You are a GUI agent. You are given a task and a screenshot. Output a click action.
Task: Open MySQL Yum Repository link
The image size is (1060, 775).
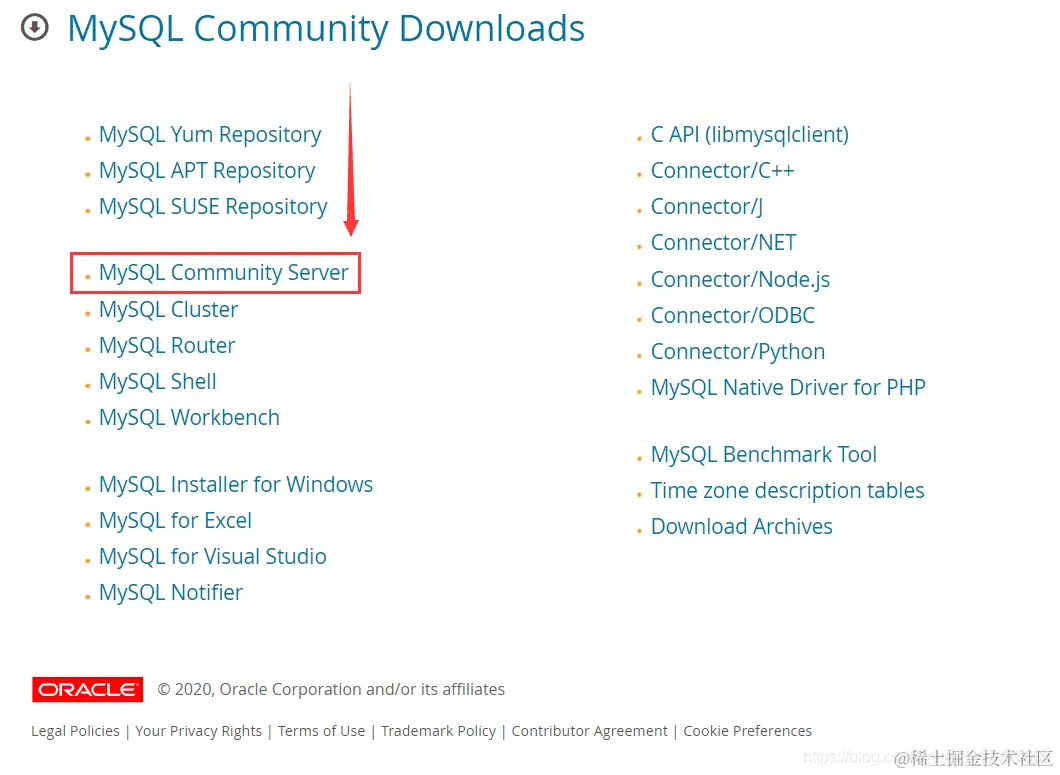click(x=210, y=135)
